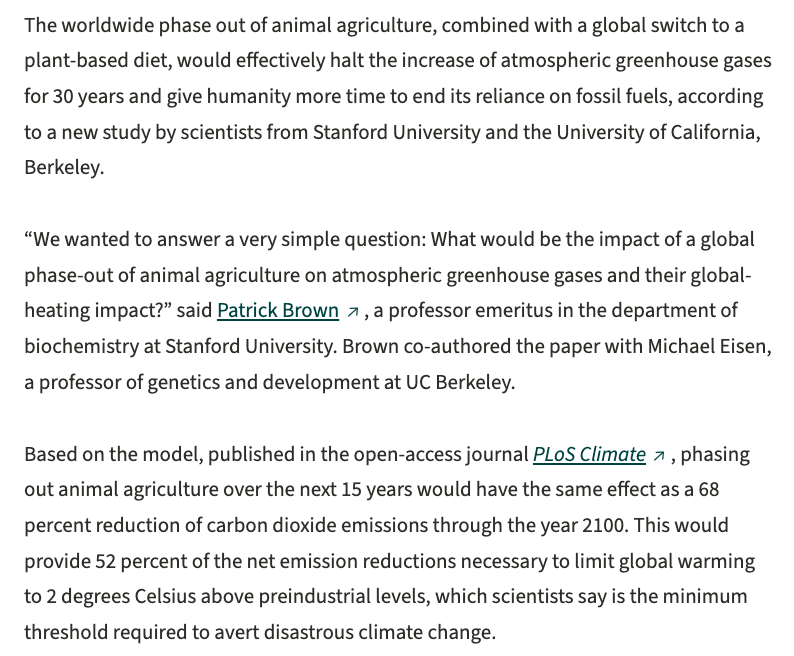Click the word "Berkeley." ending the first paragraph
This screenshot has width=794, height=656.
(x=64, y=167)
